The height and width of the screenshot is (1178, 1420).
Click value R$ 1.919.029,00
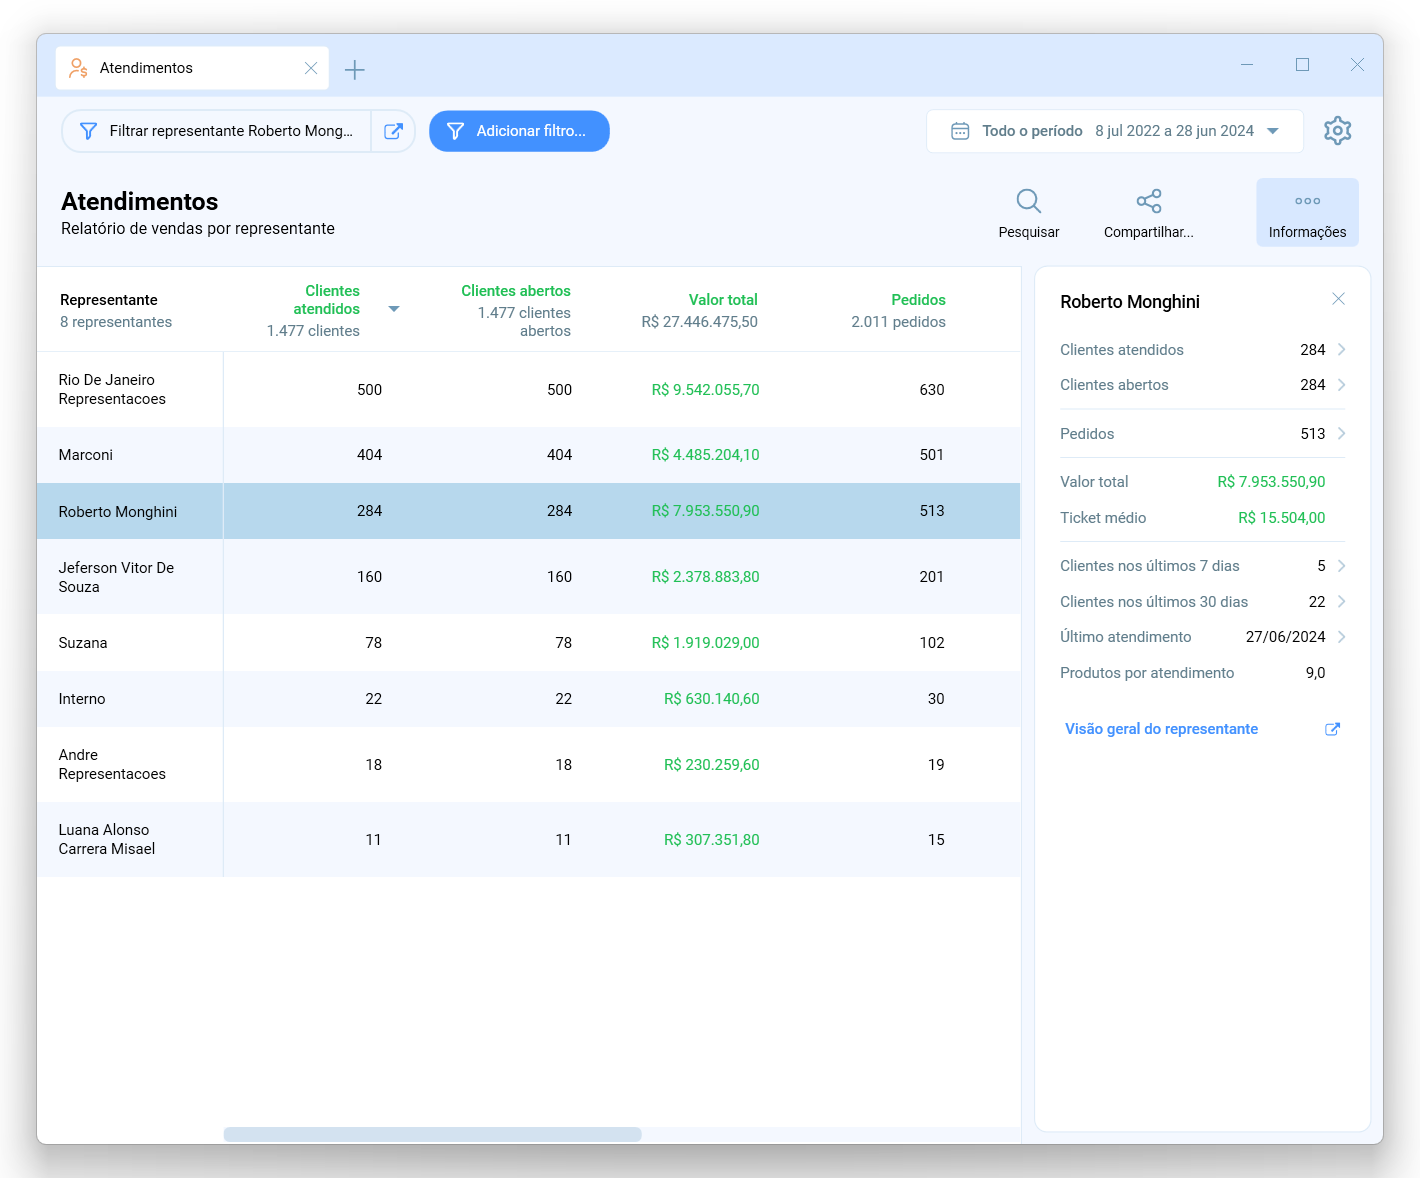705,643
